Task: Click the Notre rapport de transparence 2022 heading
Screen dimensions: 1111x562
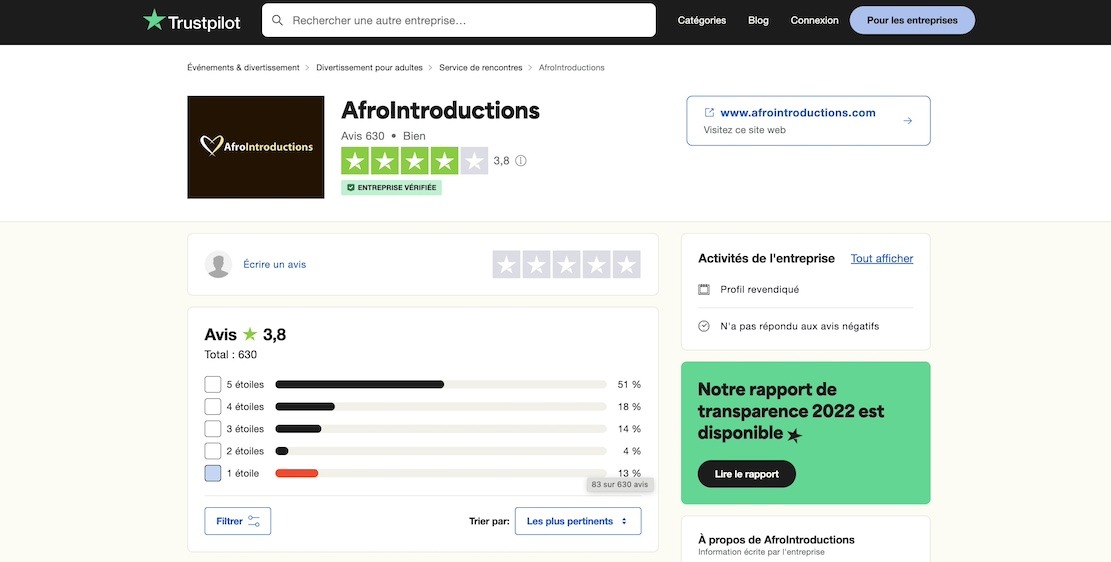Action: 791,411
